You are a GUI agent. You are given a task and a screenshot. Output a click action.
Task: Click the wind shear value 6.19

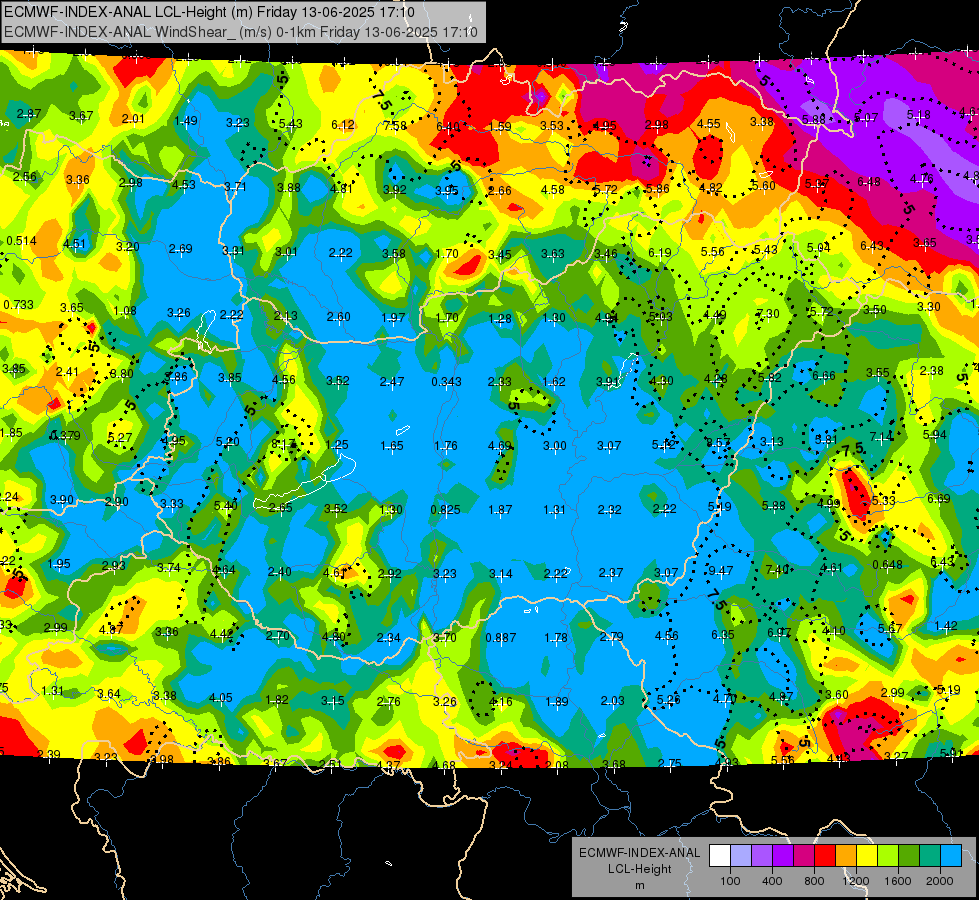660,252
